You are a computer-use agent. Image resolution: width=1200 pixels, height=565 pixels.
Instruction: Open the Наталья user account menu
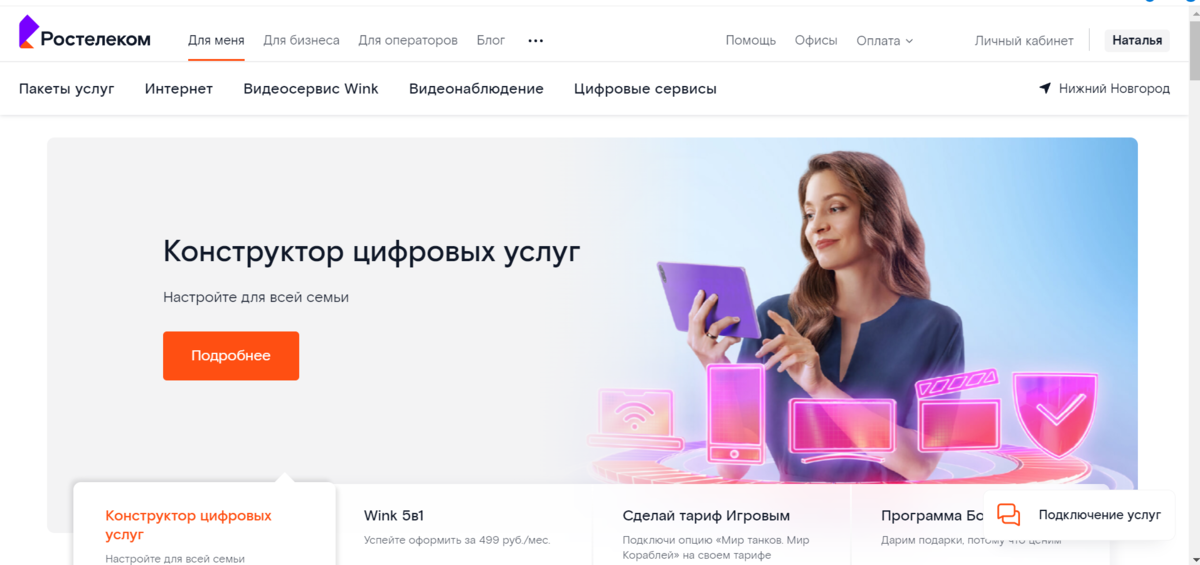(1137, 41)
